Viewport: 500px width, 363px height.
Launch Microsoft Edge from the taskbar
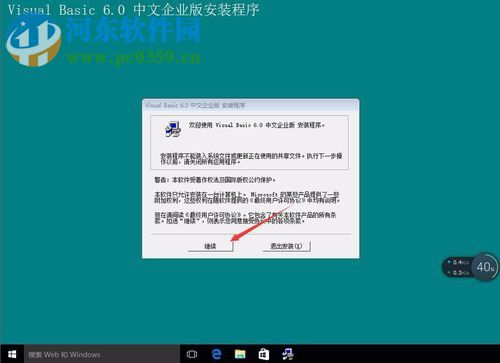pos(216,354)
